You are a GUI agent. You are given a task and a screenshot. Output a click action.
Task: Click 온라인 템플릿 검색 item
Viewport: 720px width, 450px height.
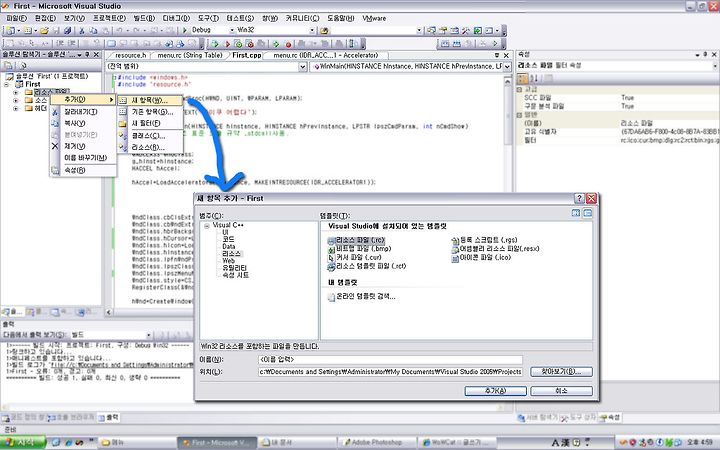(x=361, y=297)
